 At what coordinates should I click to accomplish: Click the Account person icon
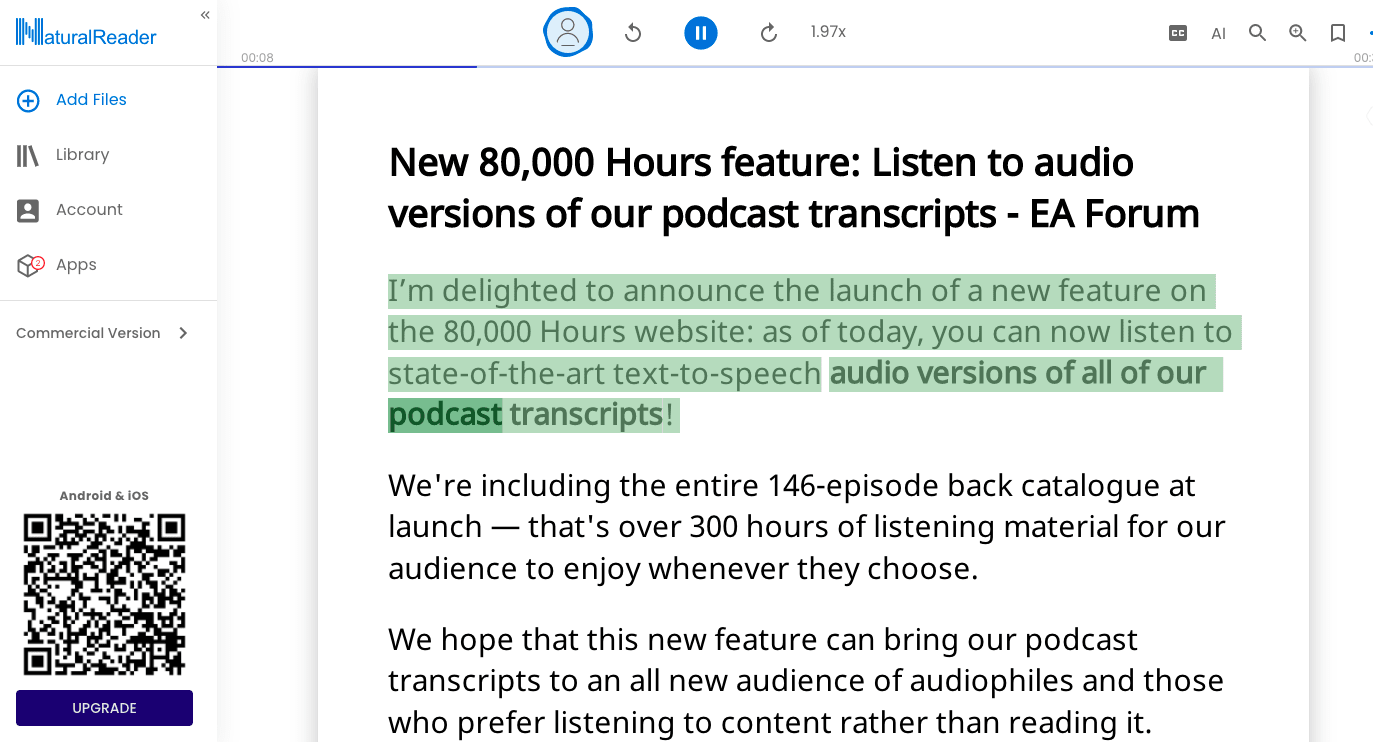(28, 210)
